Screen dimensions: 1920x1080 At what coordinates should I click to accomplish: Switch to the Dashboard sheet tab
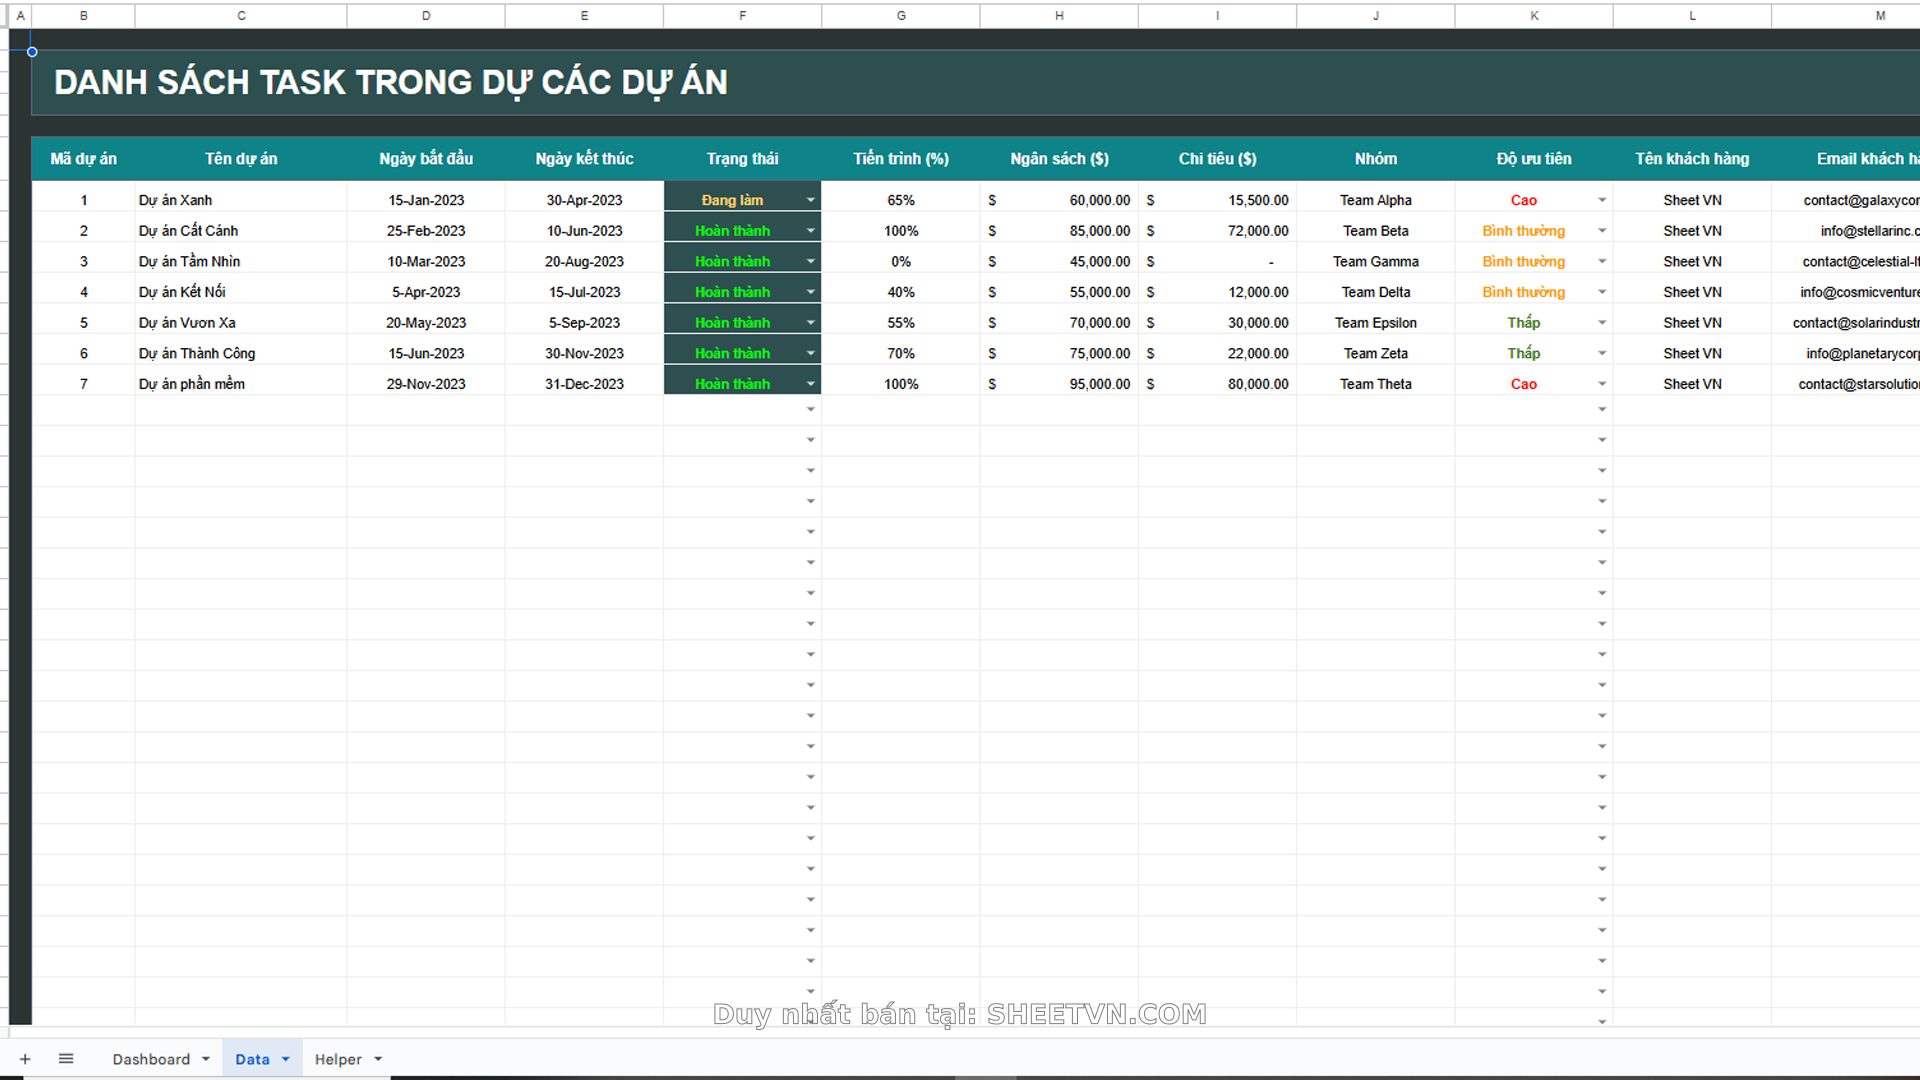tap(151, 1059)
